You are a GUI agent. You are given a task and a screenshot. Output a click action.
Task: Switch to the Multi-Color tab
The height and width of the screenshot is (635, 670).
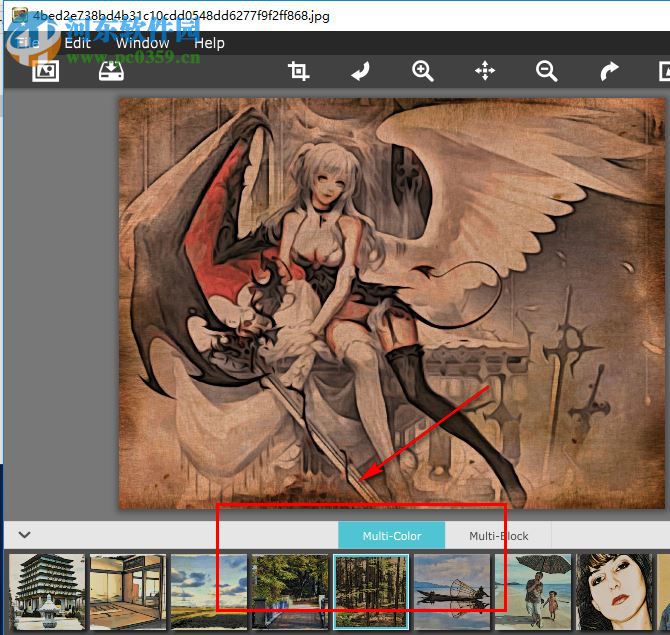(x=392, y=535)
